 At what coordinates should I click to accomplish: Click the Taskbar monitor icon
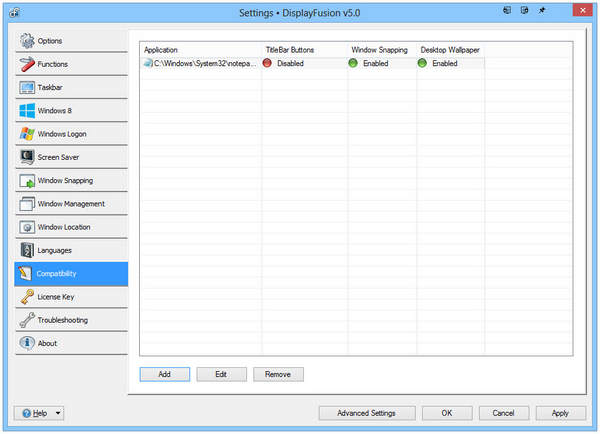tap(27, 87)
